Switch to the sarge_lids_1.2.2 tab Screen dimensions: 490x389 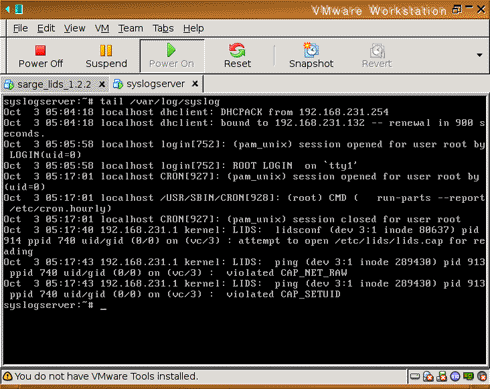click(x=54, y=84)
